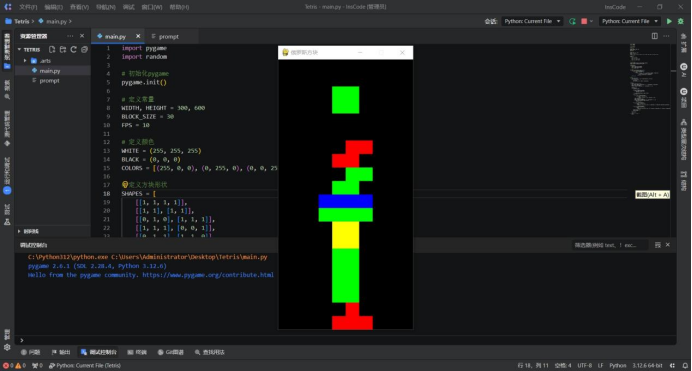The image size is (692, 371).
Task: Click the notification bell in status bar
Action: (x=685, y=365)
